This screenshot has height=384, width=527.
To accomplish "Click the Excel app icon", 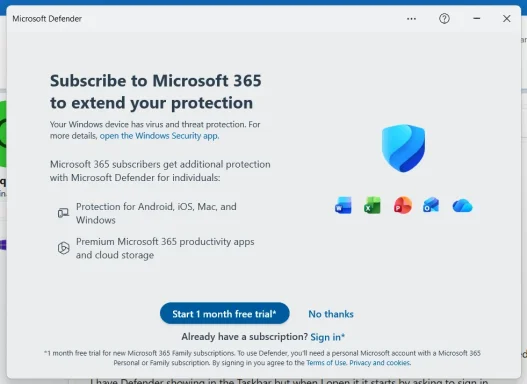I will [x=372, y=205].
